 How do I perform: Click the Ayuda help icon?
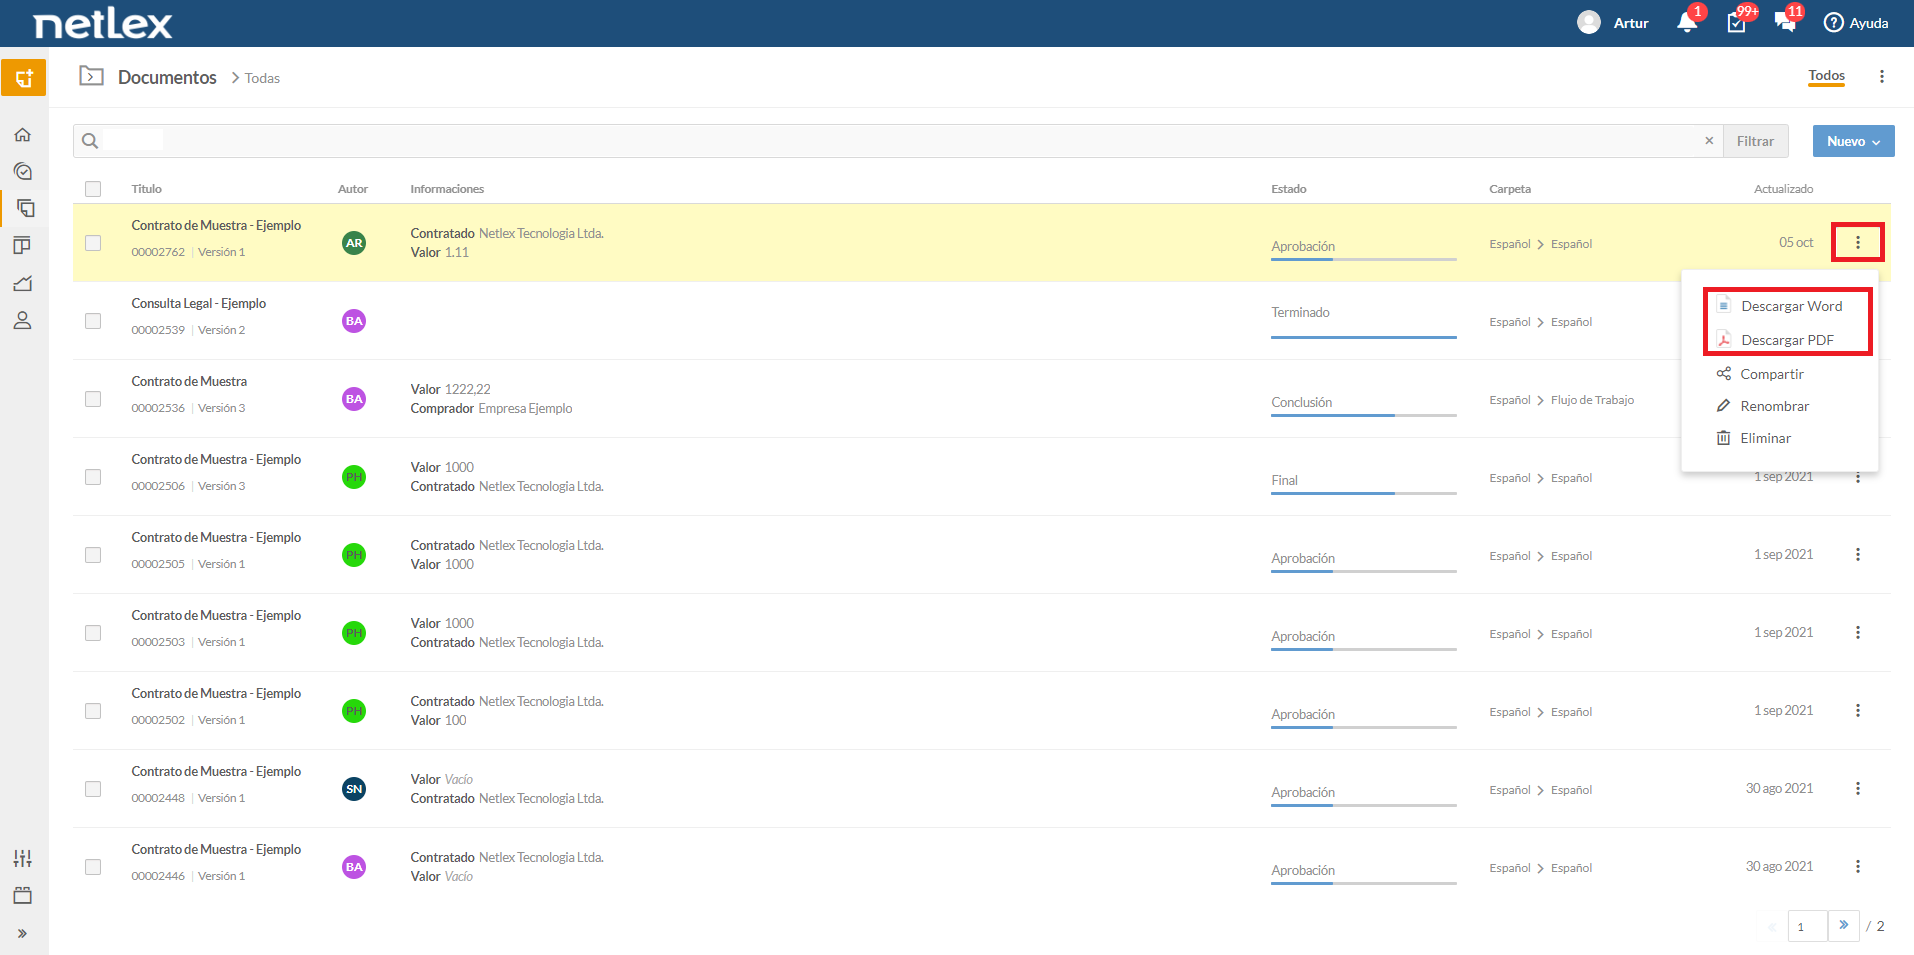coord(1833,23)
